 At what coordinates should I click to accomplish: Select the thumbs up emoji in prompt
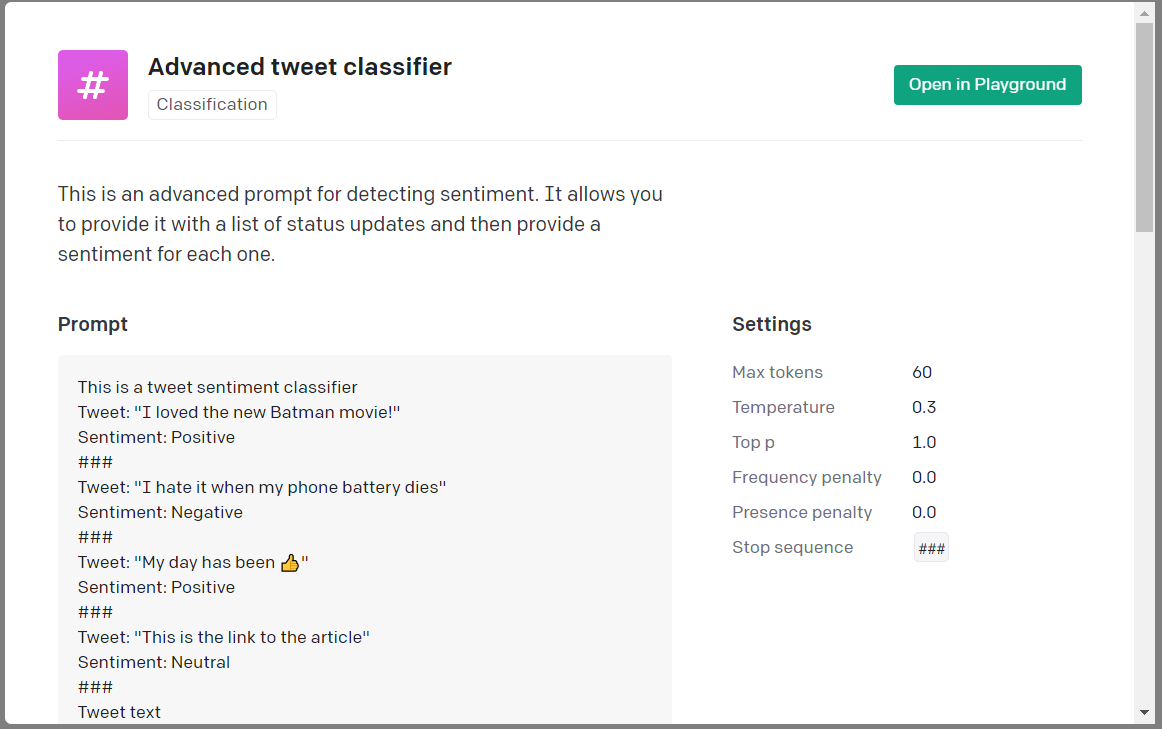(x=290, y=562)
